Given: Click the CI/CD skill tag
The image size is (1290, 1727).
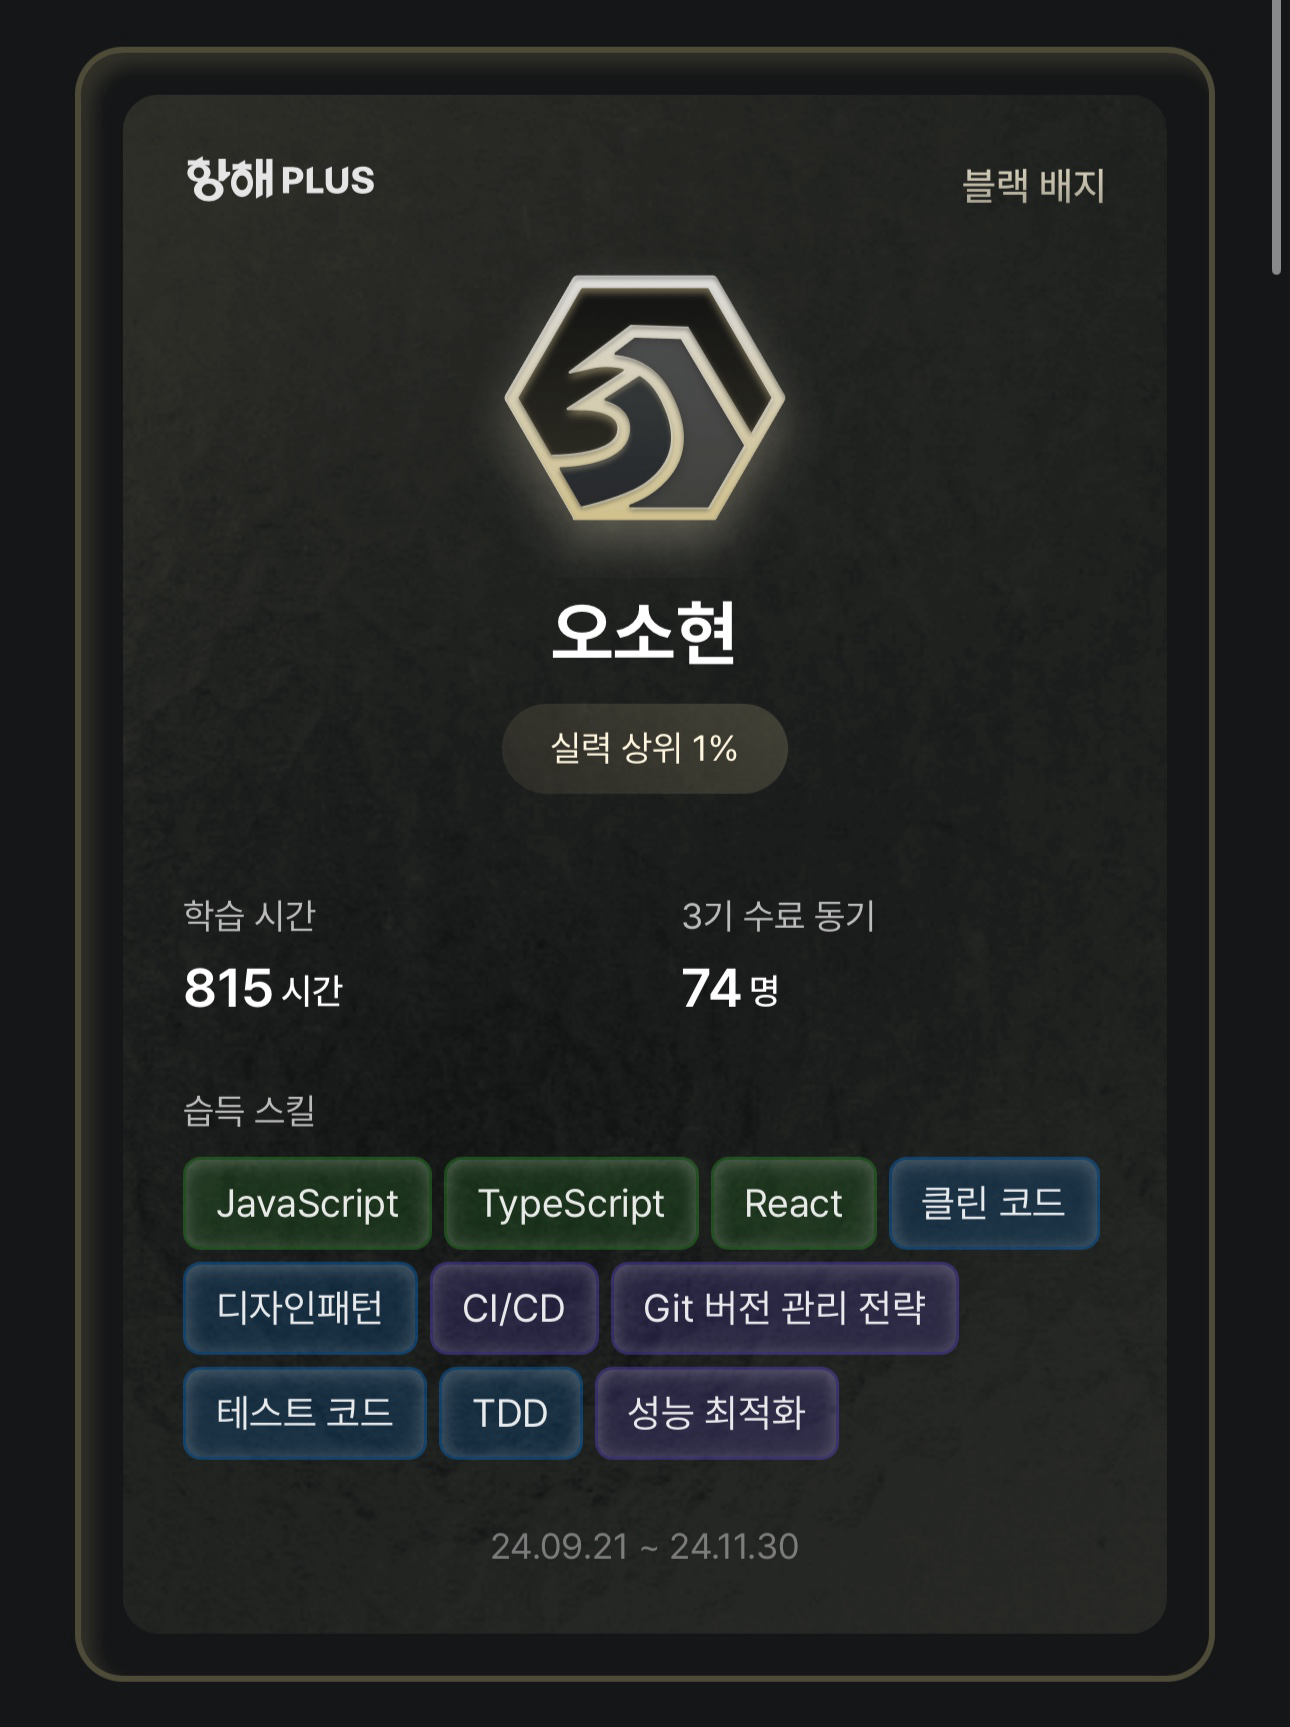Looking at the screenshot, I should pyautogui.click(x=514, y=1308).
